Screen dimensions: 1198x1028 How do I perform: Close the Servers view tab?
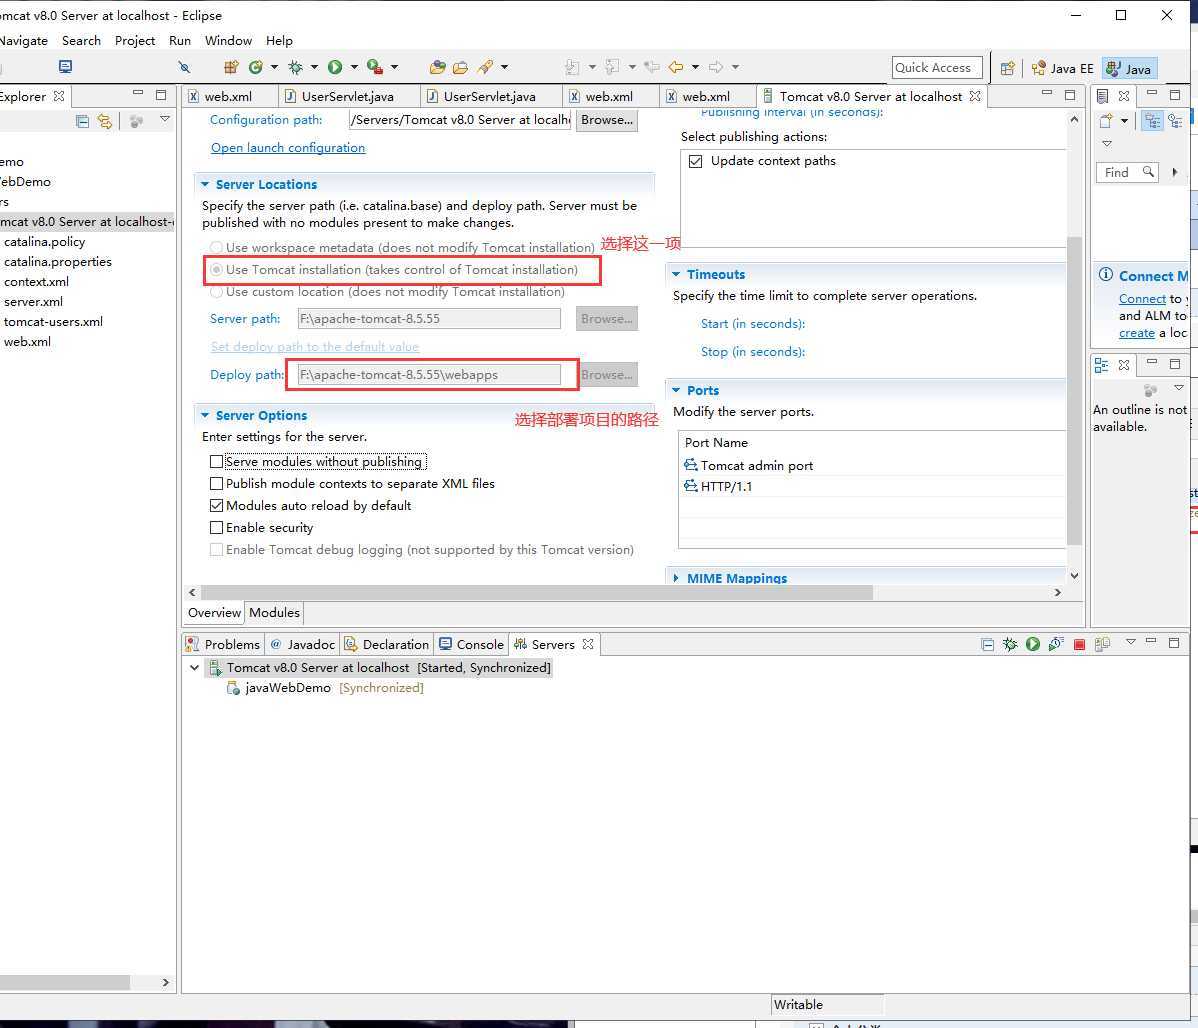point(588,644)
